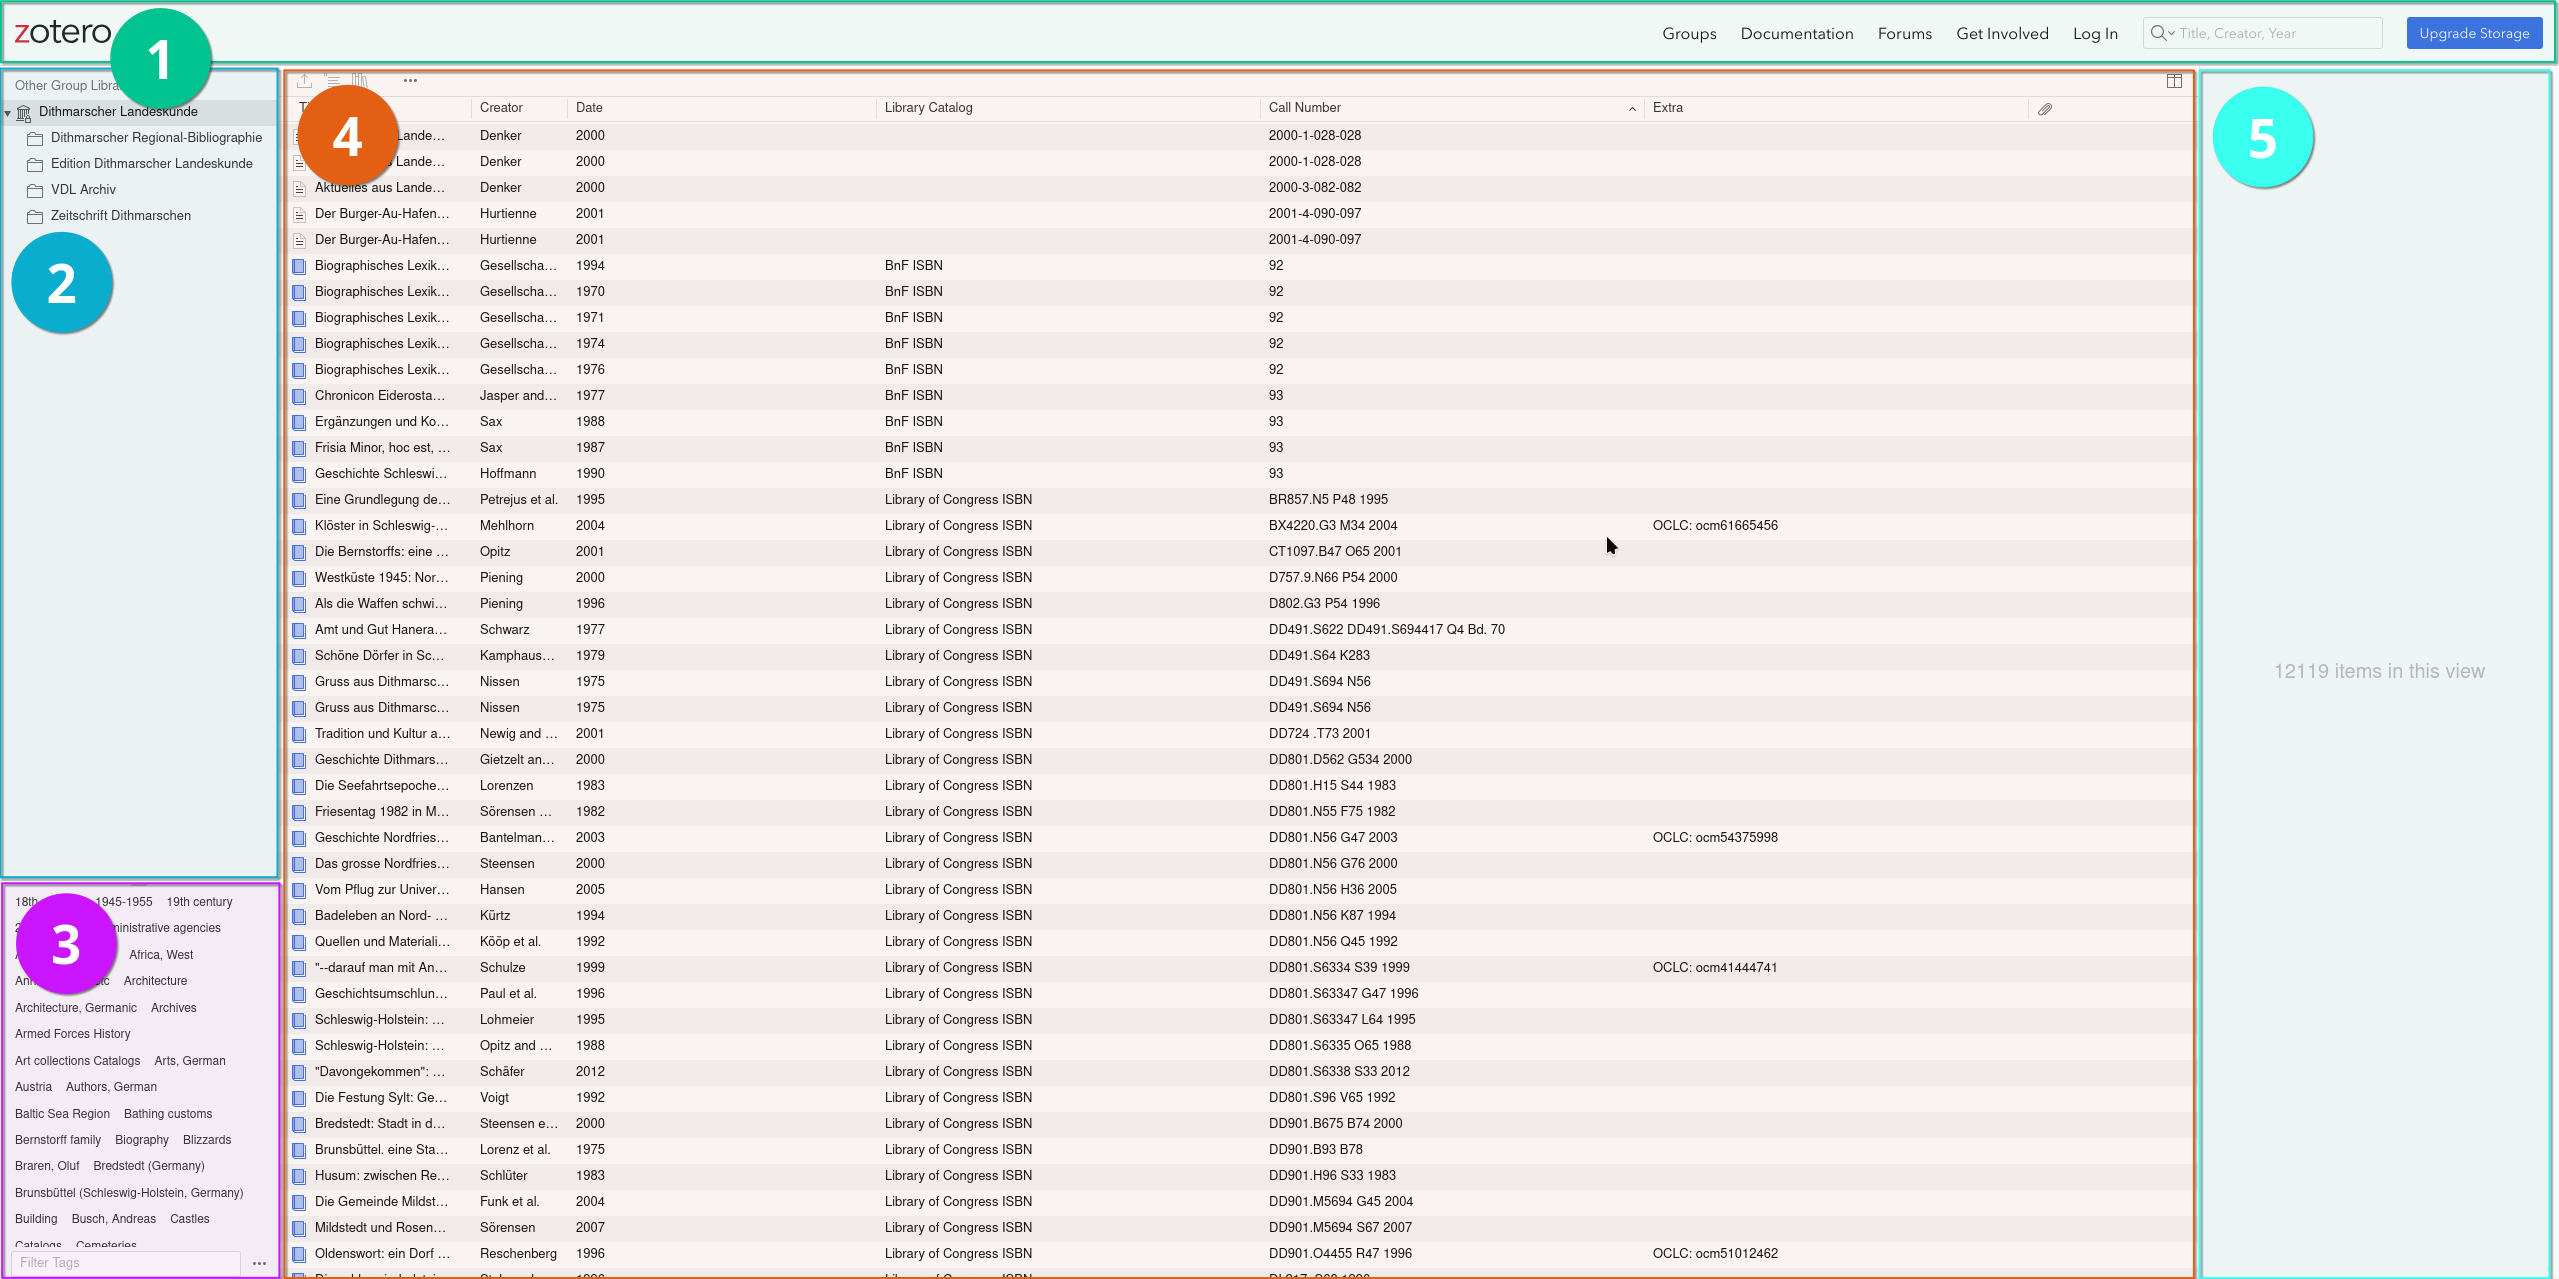Open the Groups menu item
2559x1279 pixels.
[1689, 33]
